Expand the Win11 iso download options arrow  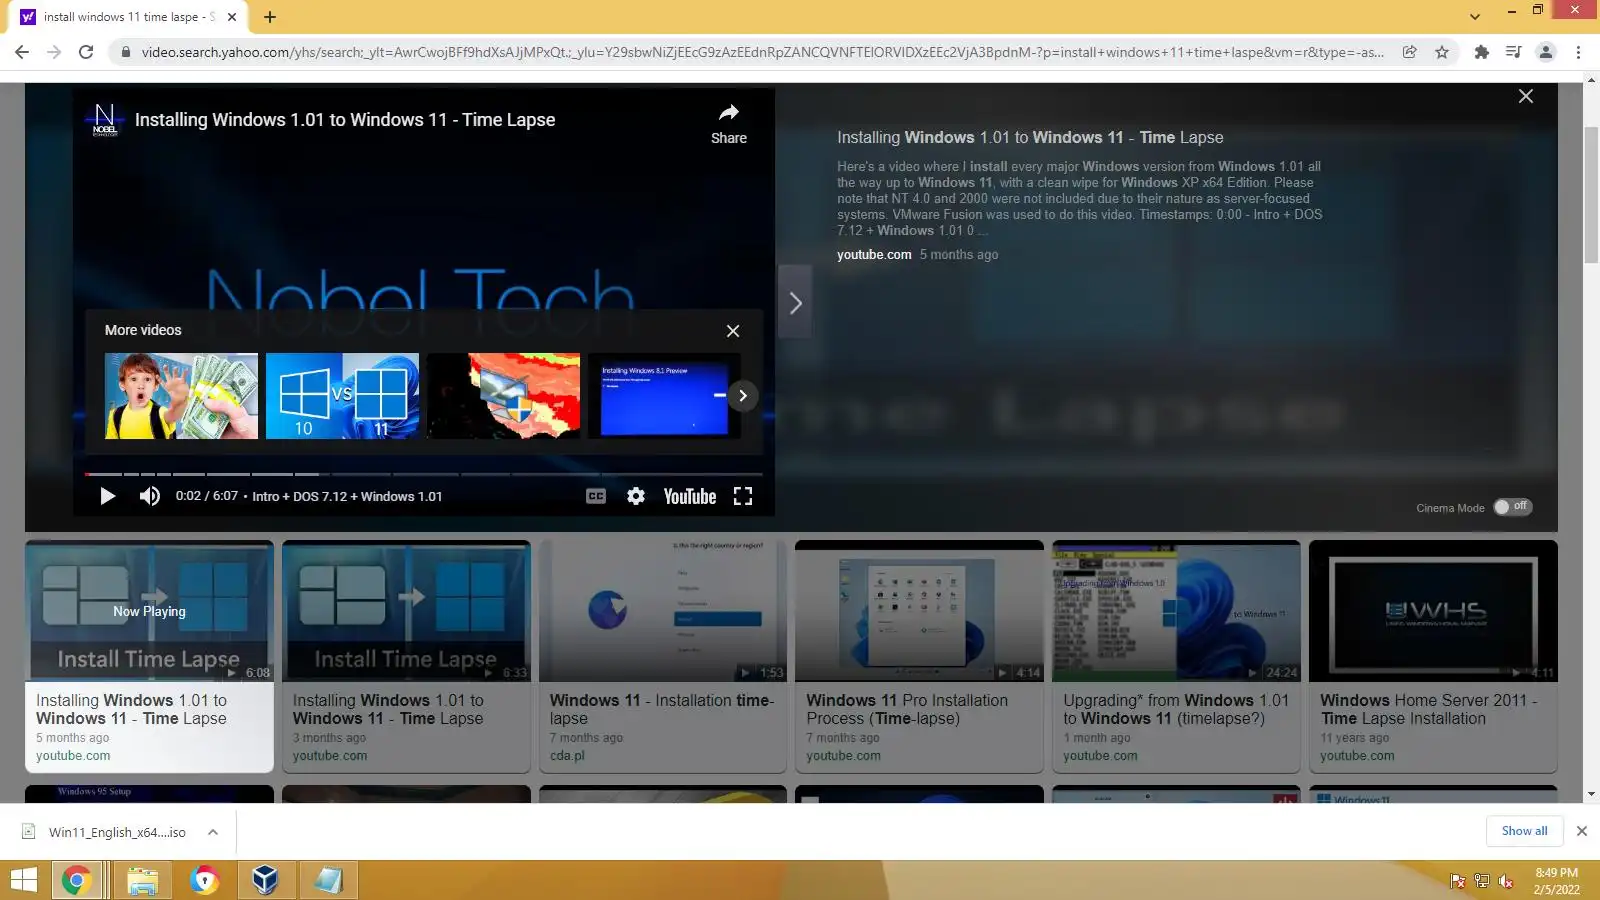tap(213, 832)
